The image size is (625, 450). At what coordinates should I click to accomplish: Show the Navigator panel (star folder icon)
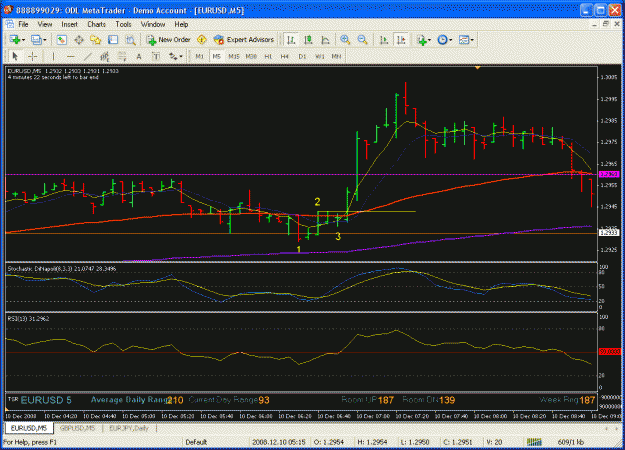point(96,40)
